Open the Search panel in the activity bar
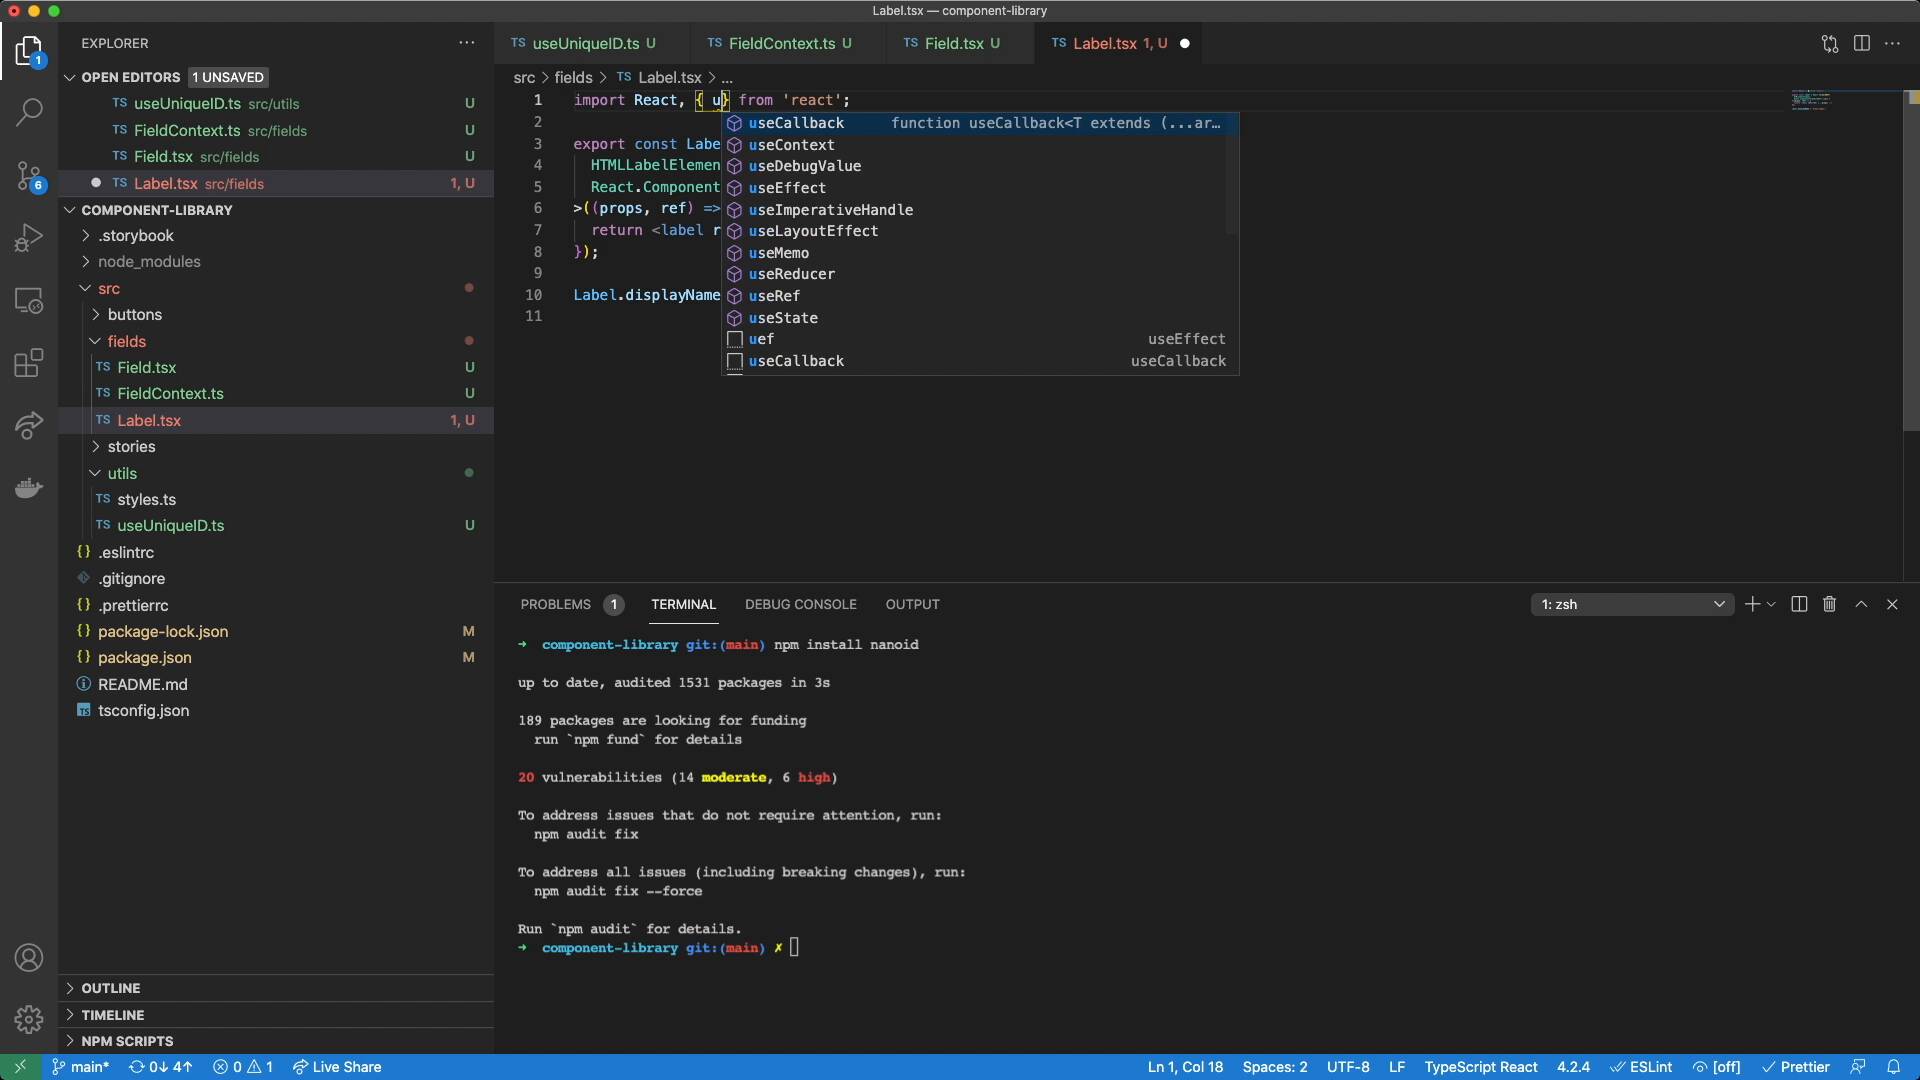1920x1080 pixels. click(x=29, y=112)
